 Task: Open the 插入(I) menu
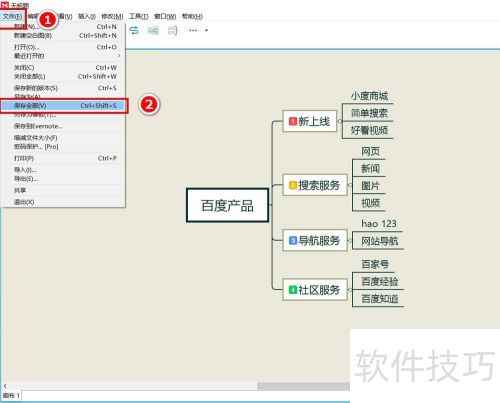pyautogui.click(x=87, y=16)
